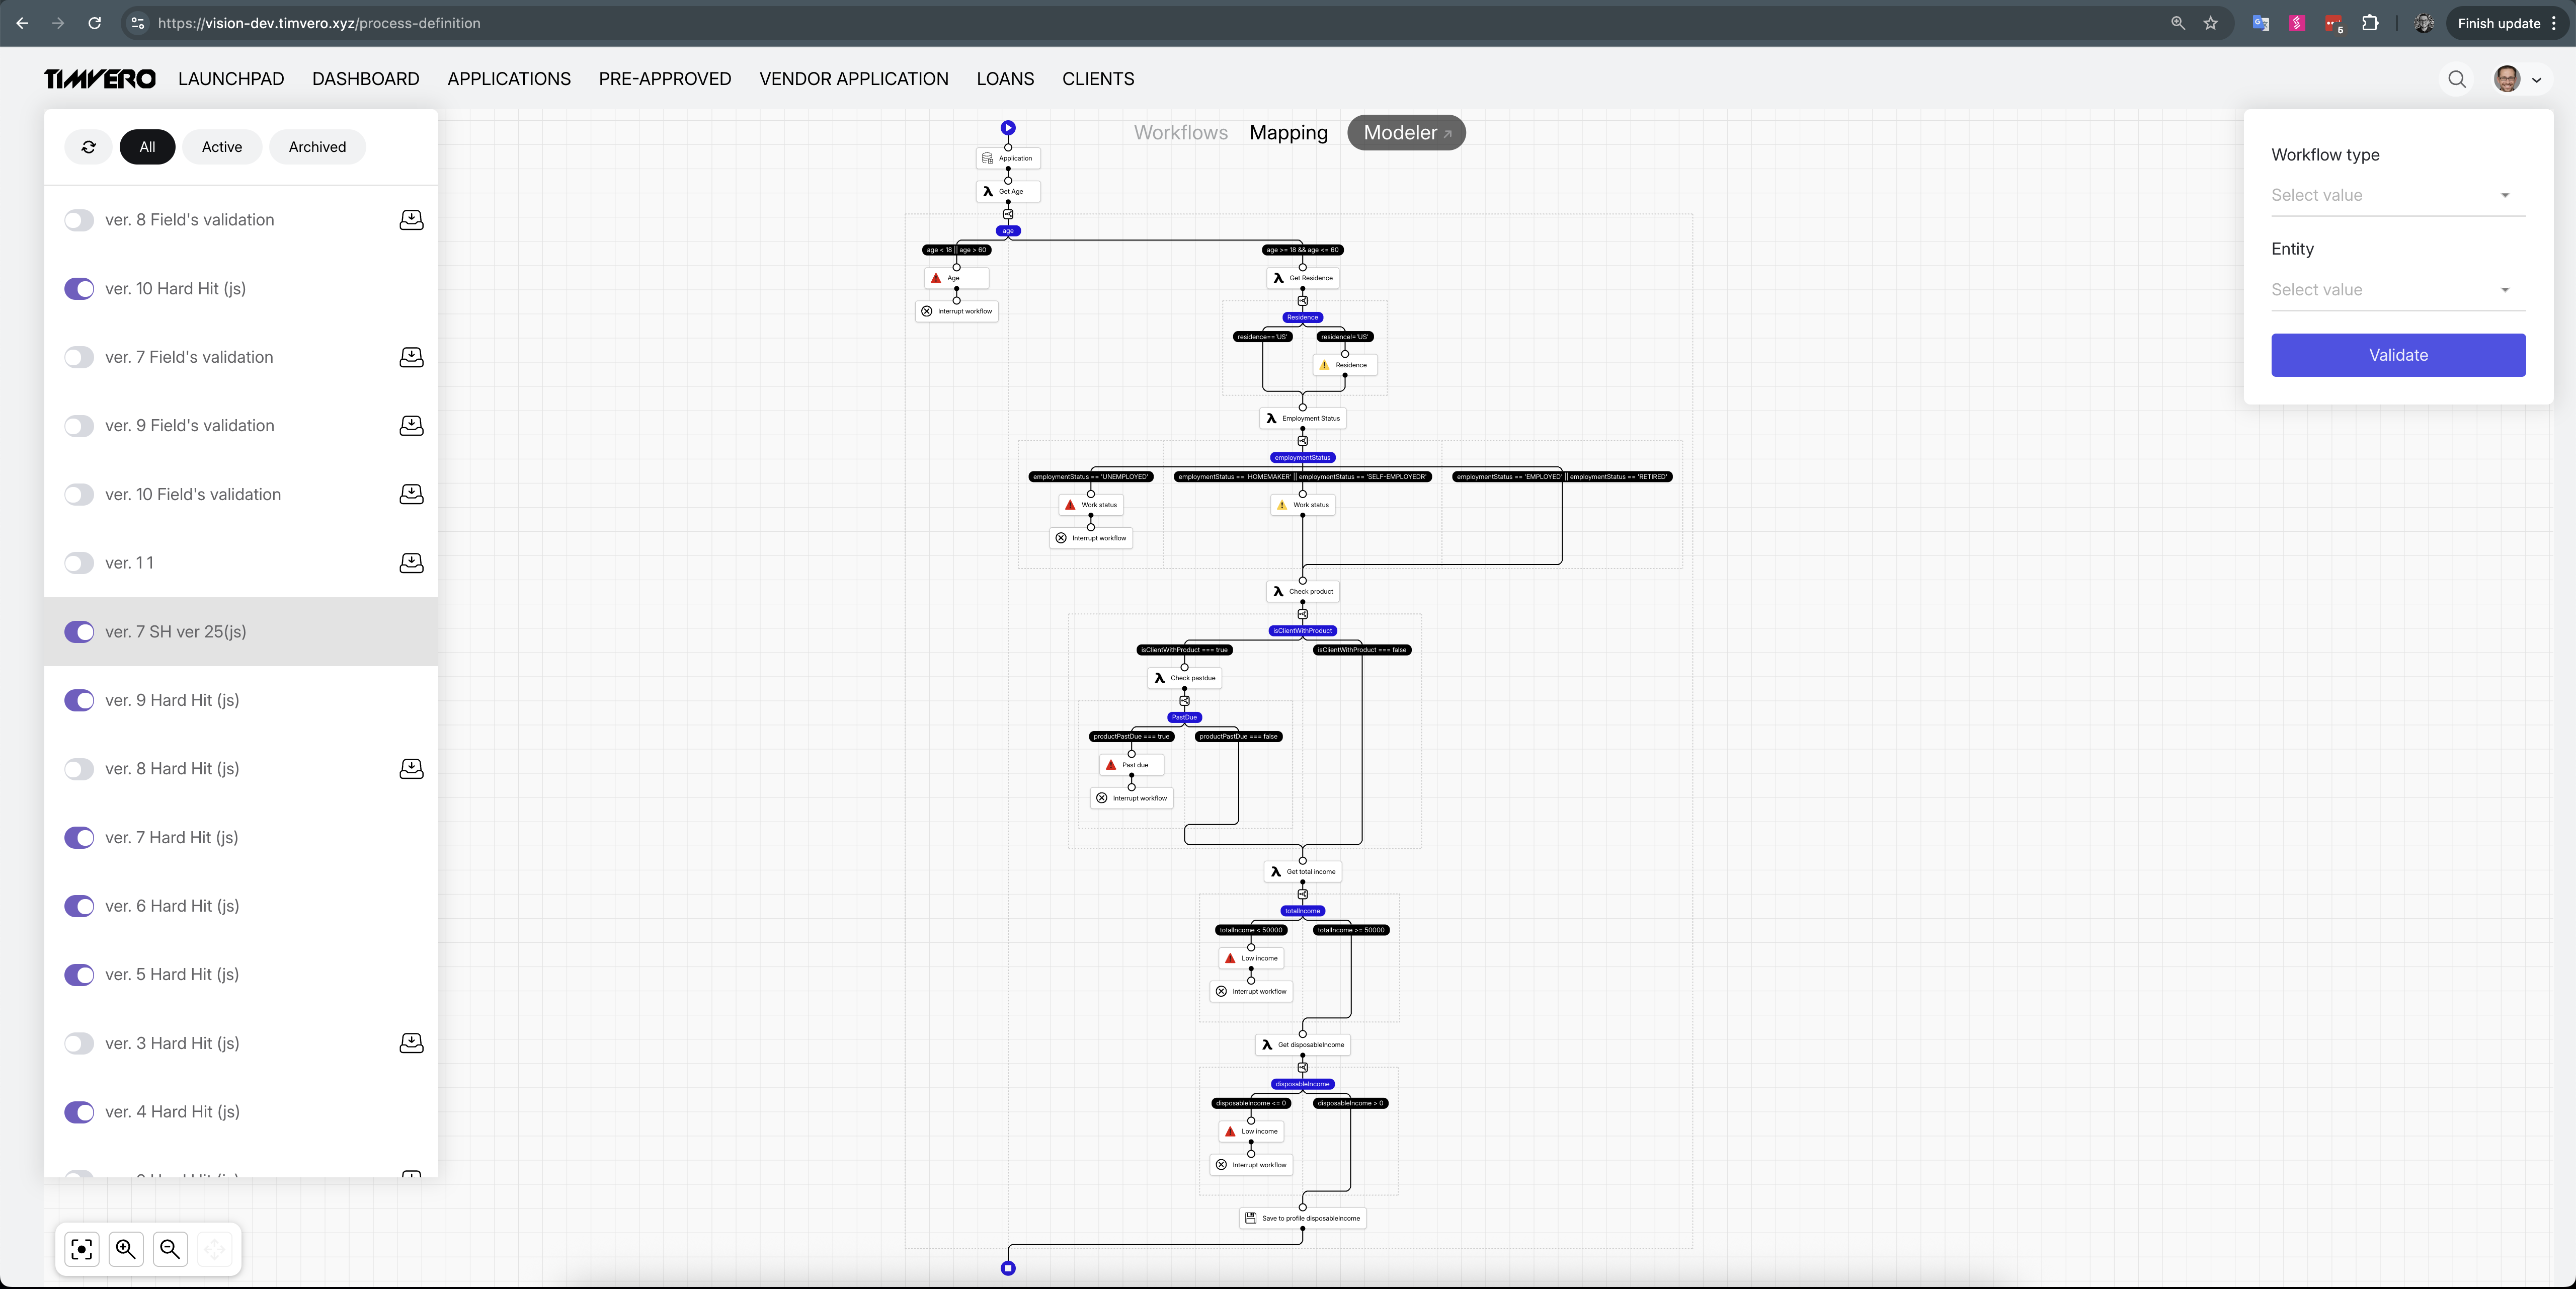Expand the user profile menu via its chevron
2576x1289 pixels.
2537,79
